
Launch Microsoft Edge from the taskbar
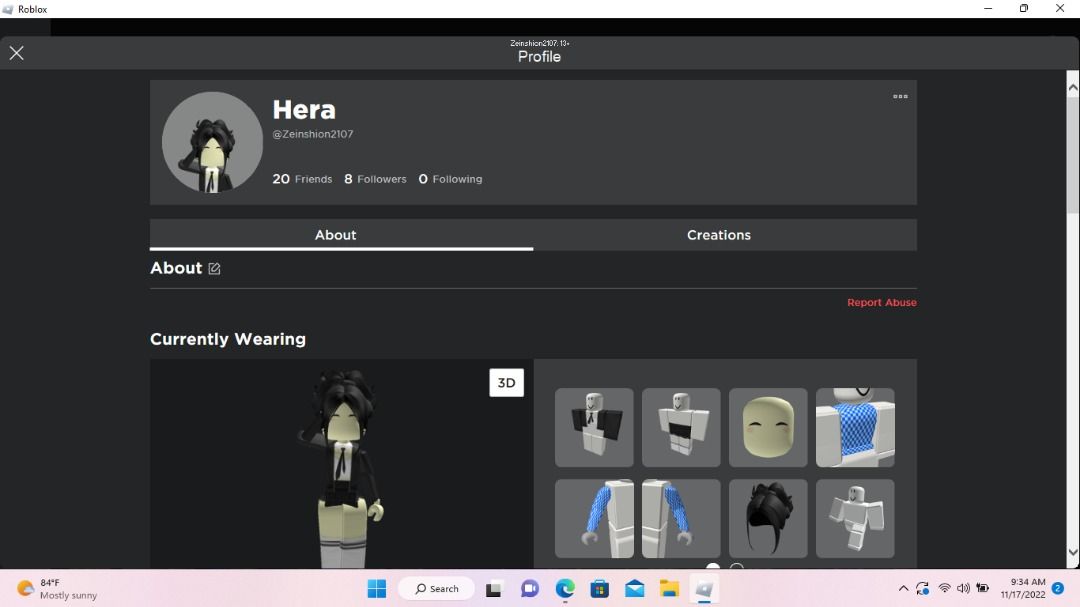pyautogui.click(x=564, y=588)
